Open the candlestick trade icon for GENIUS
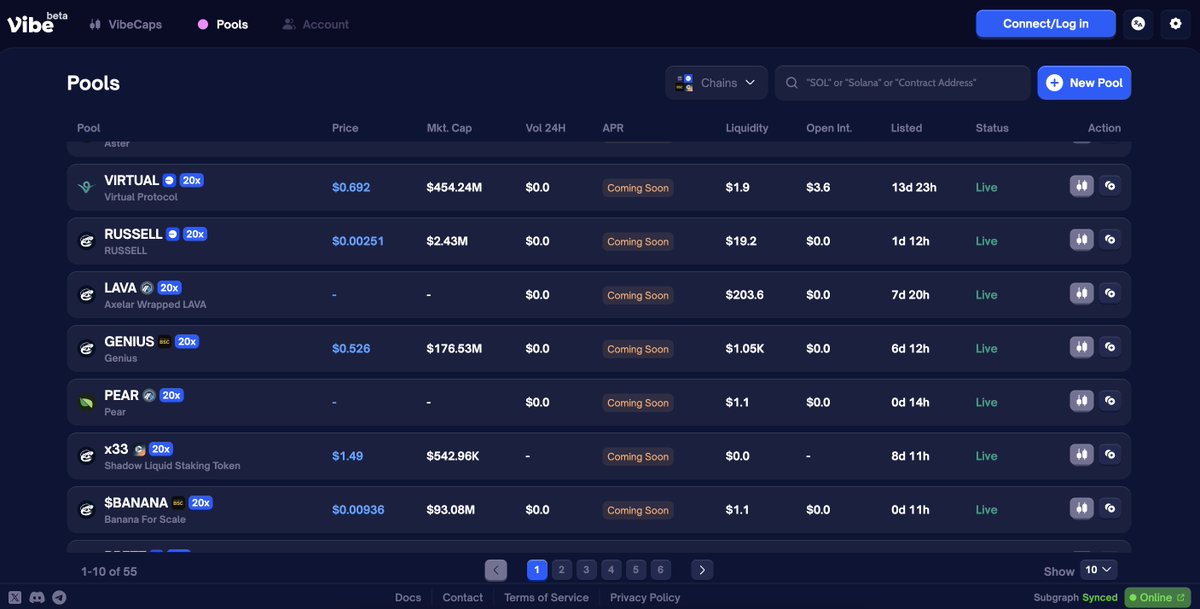The image size is (1200, 609). [x=1081, y=347]
